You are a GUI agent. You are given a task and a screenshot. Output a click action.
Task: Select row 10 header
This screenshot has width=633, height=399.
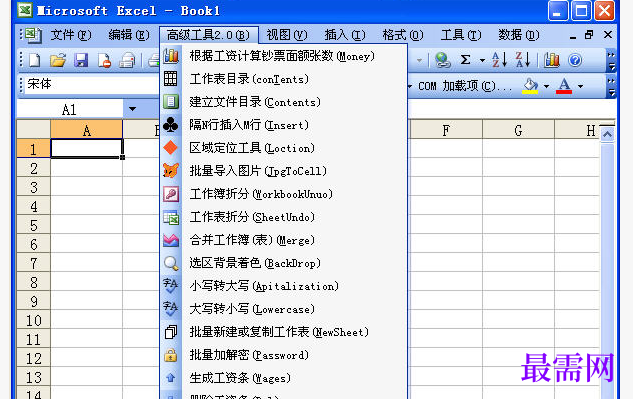tap(34, 320)
